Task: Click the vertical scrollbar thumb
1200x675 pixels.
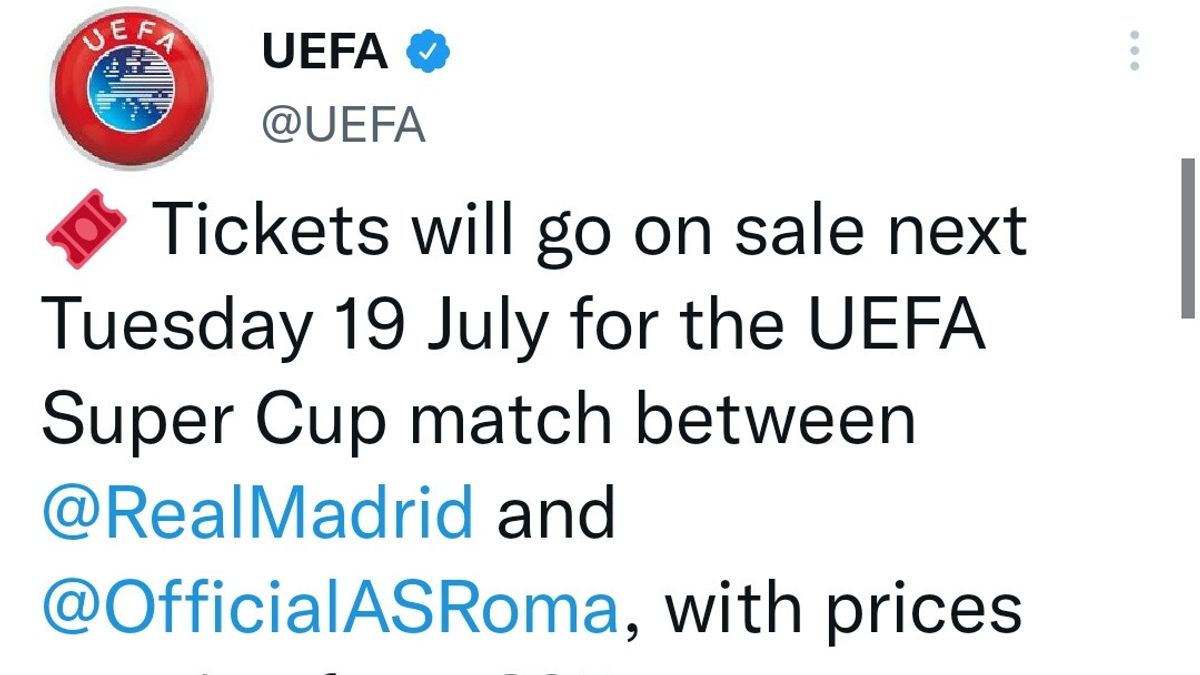Action: tap(1188, 238)
